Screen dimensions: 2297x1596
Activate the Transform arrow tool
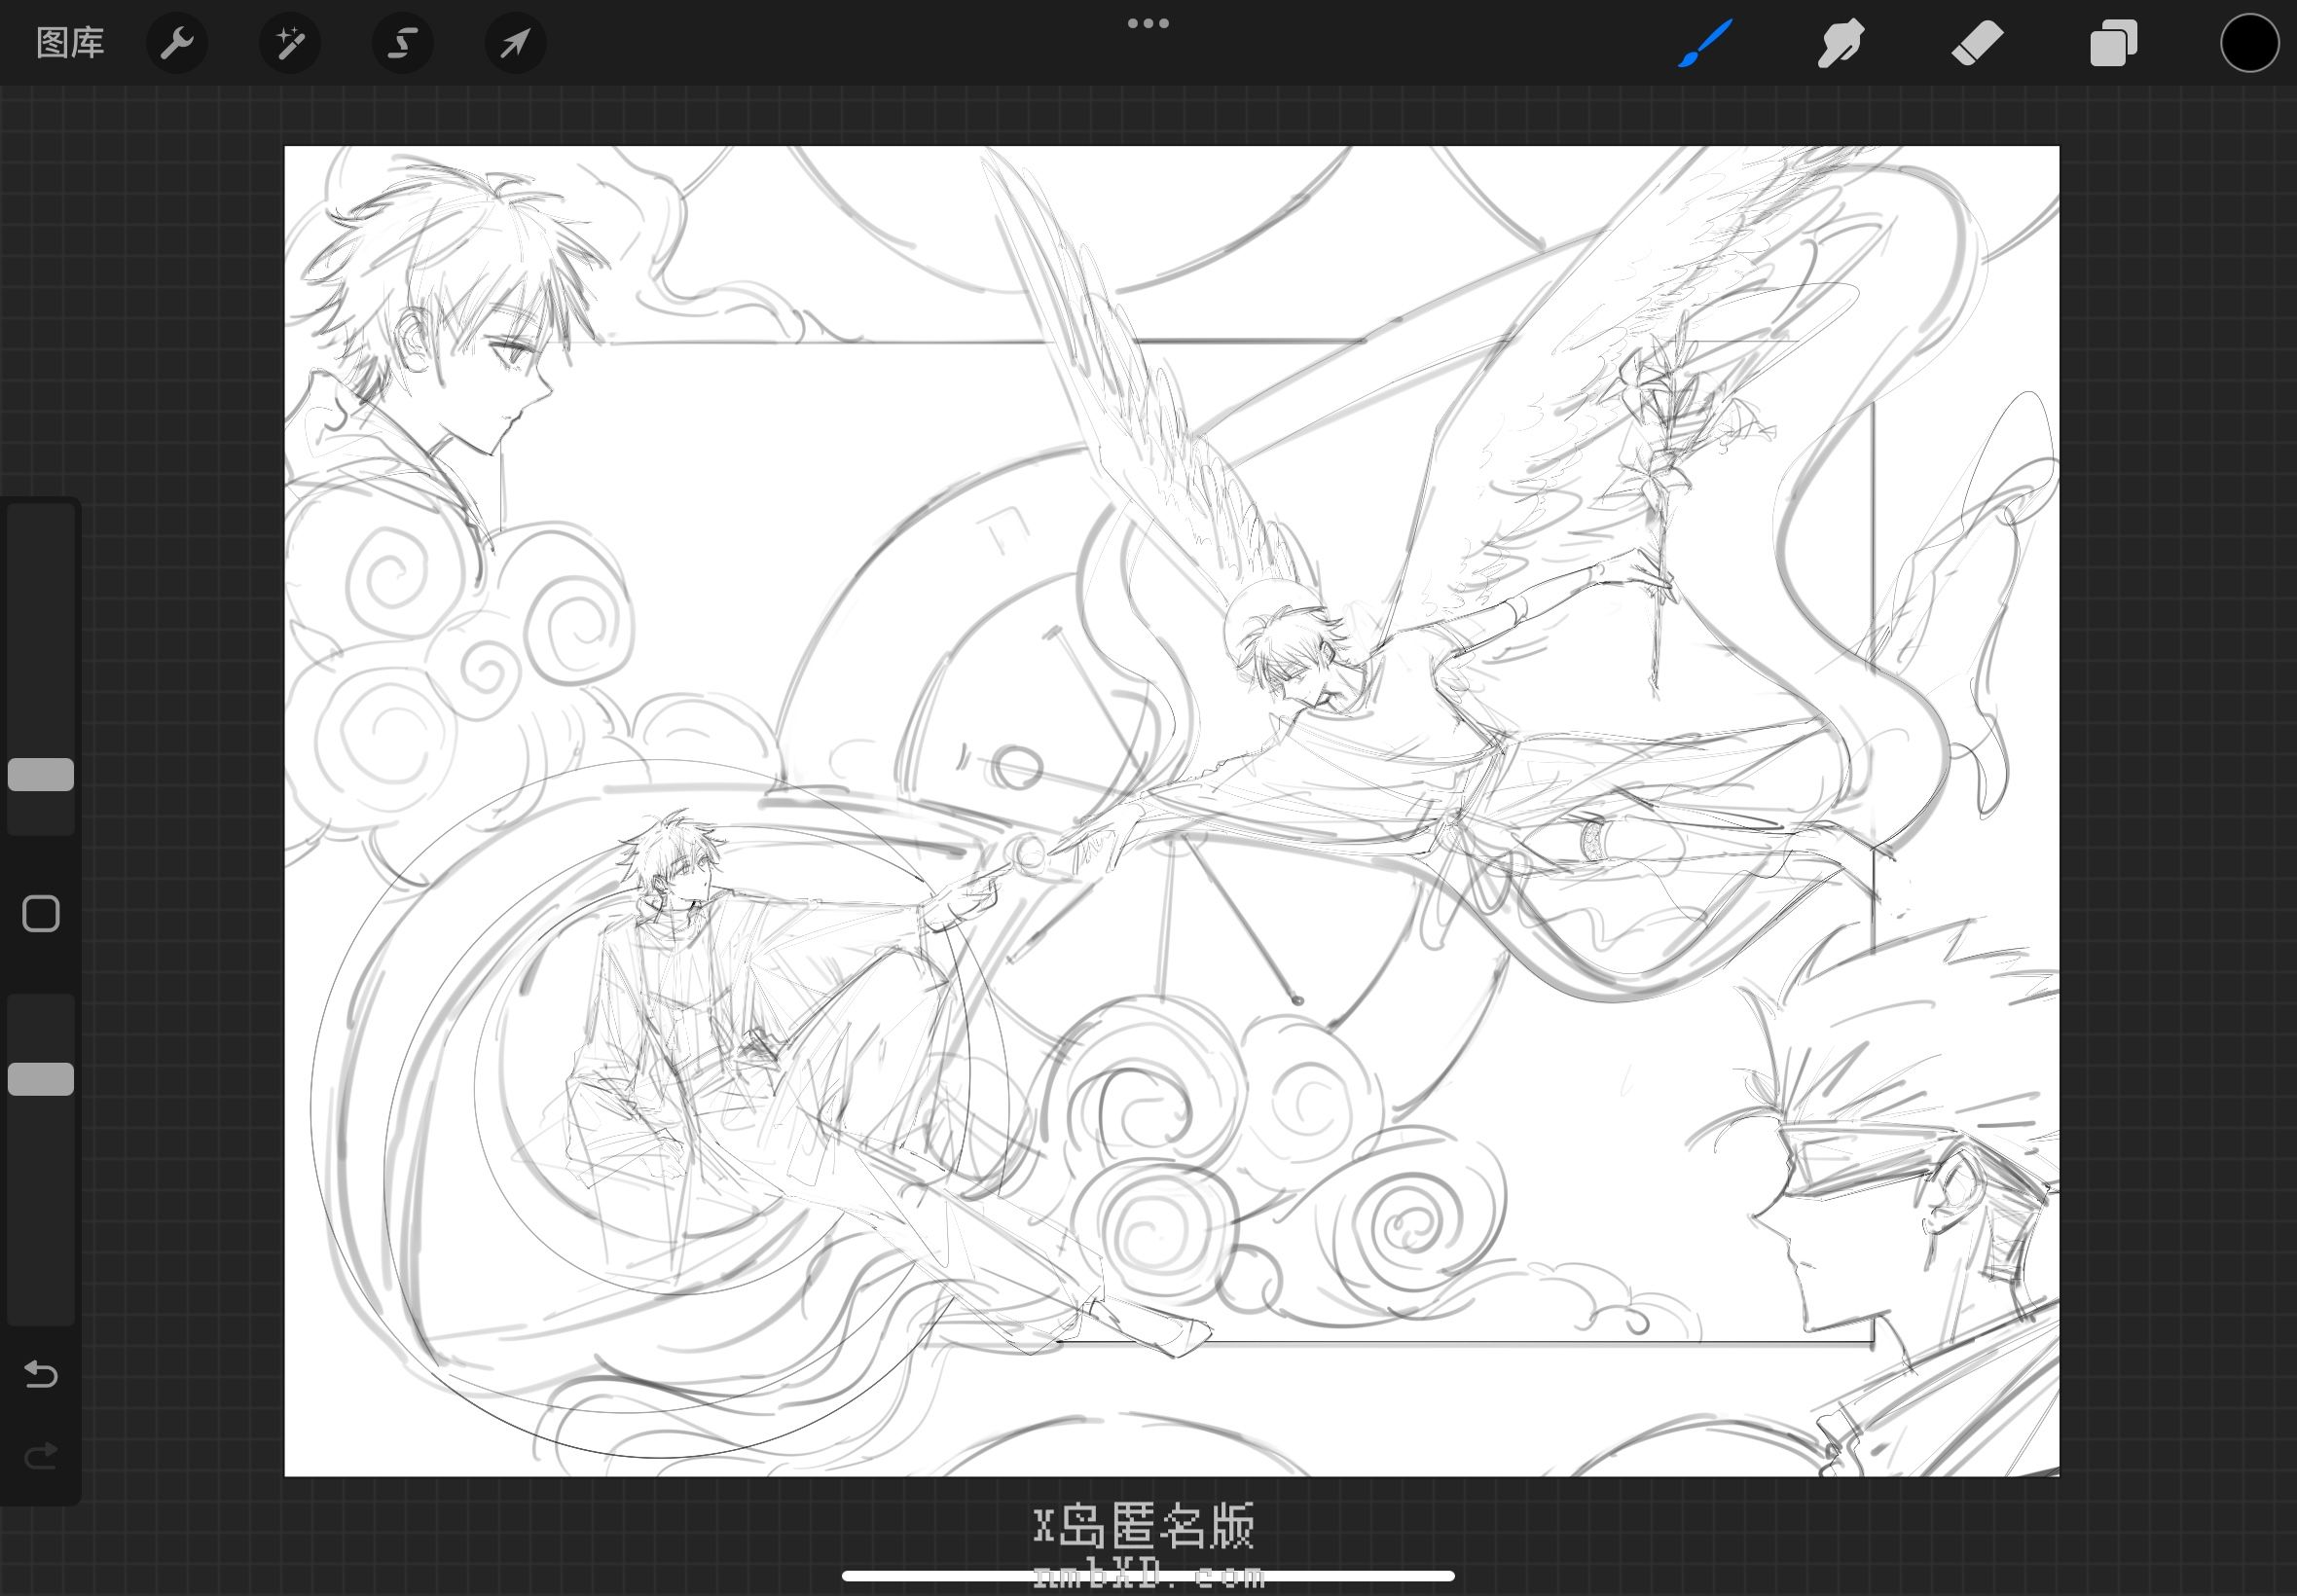(x=515, y=43)
